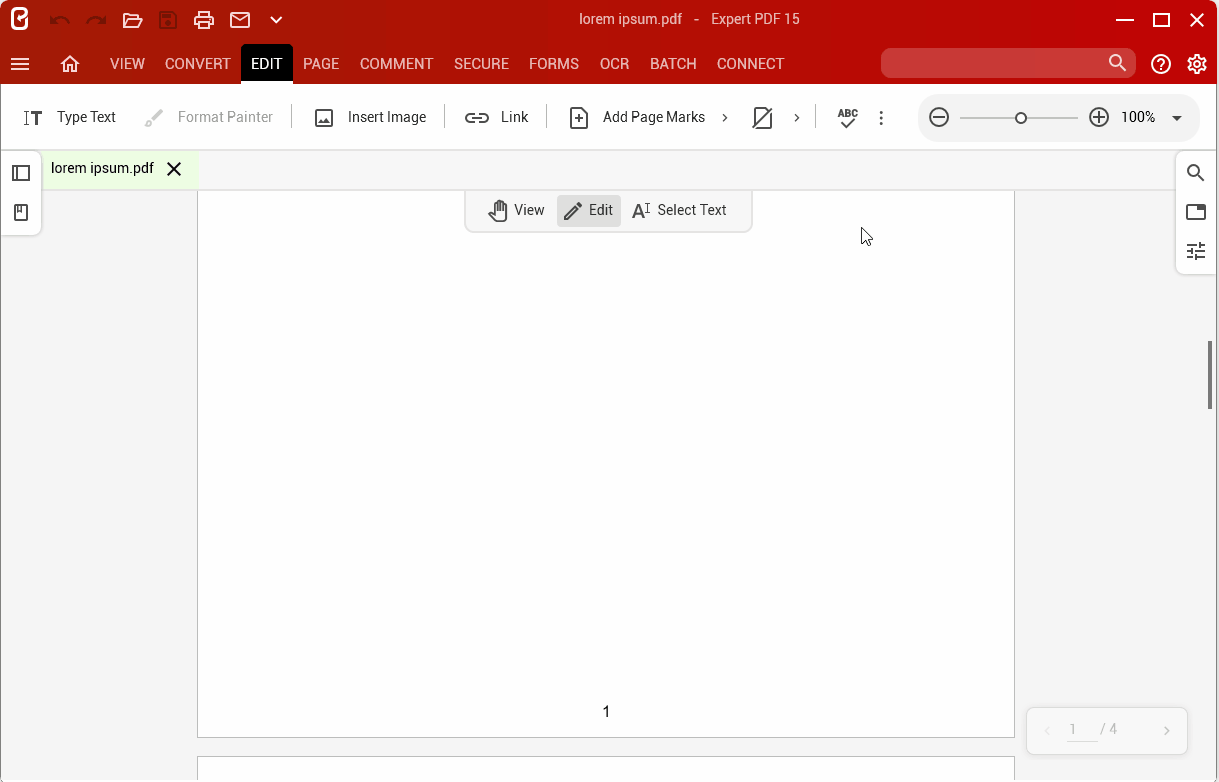Viewport: 1219px width, 782px height.
Task: Open the OCR tab
Action: (x=614, y=64)
